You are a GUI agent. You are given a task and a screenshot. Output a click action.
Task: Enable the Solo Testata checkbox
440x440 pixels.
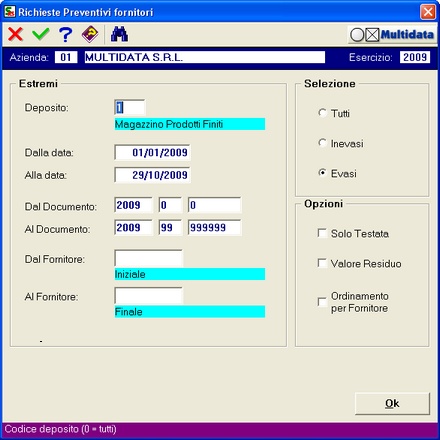pyautogui.click(x=322, y=233)
